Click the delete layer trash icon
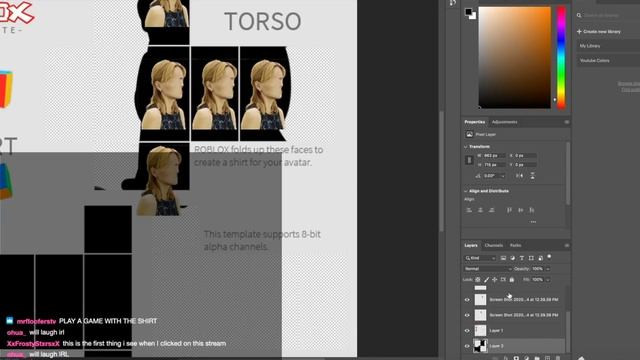The width and height of the screenshot is (640, 360). pyautogui.click(x=558, y=358)
